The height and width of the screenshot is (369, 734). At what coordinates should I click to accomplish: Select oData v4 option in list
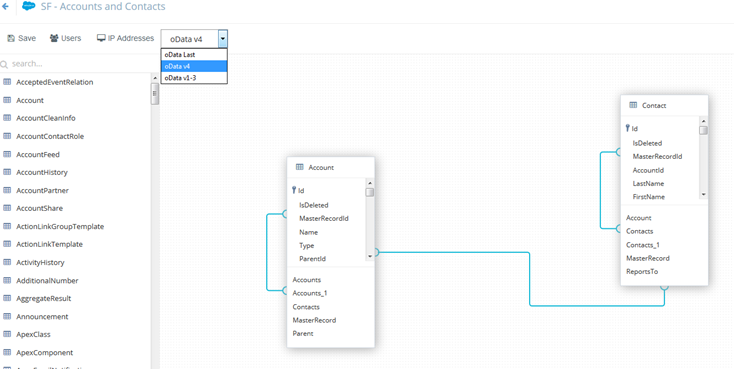point(194,66)
